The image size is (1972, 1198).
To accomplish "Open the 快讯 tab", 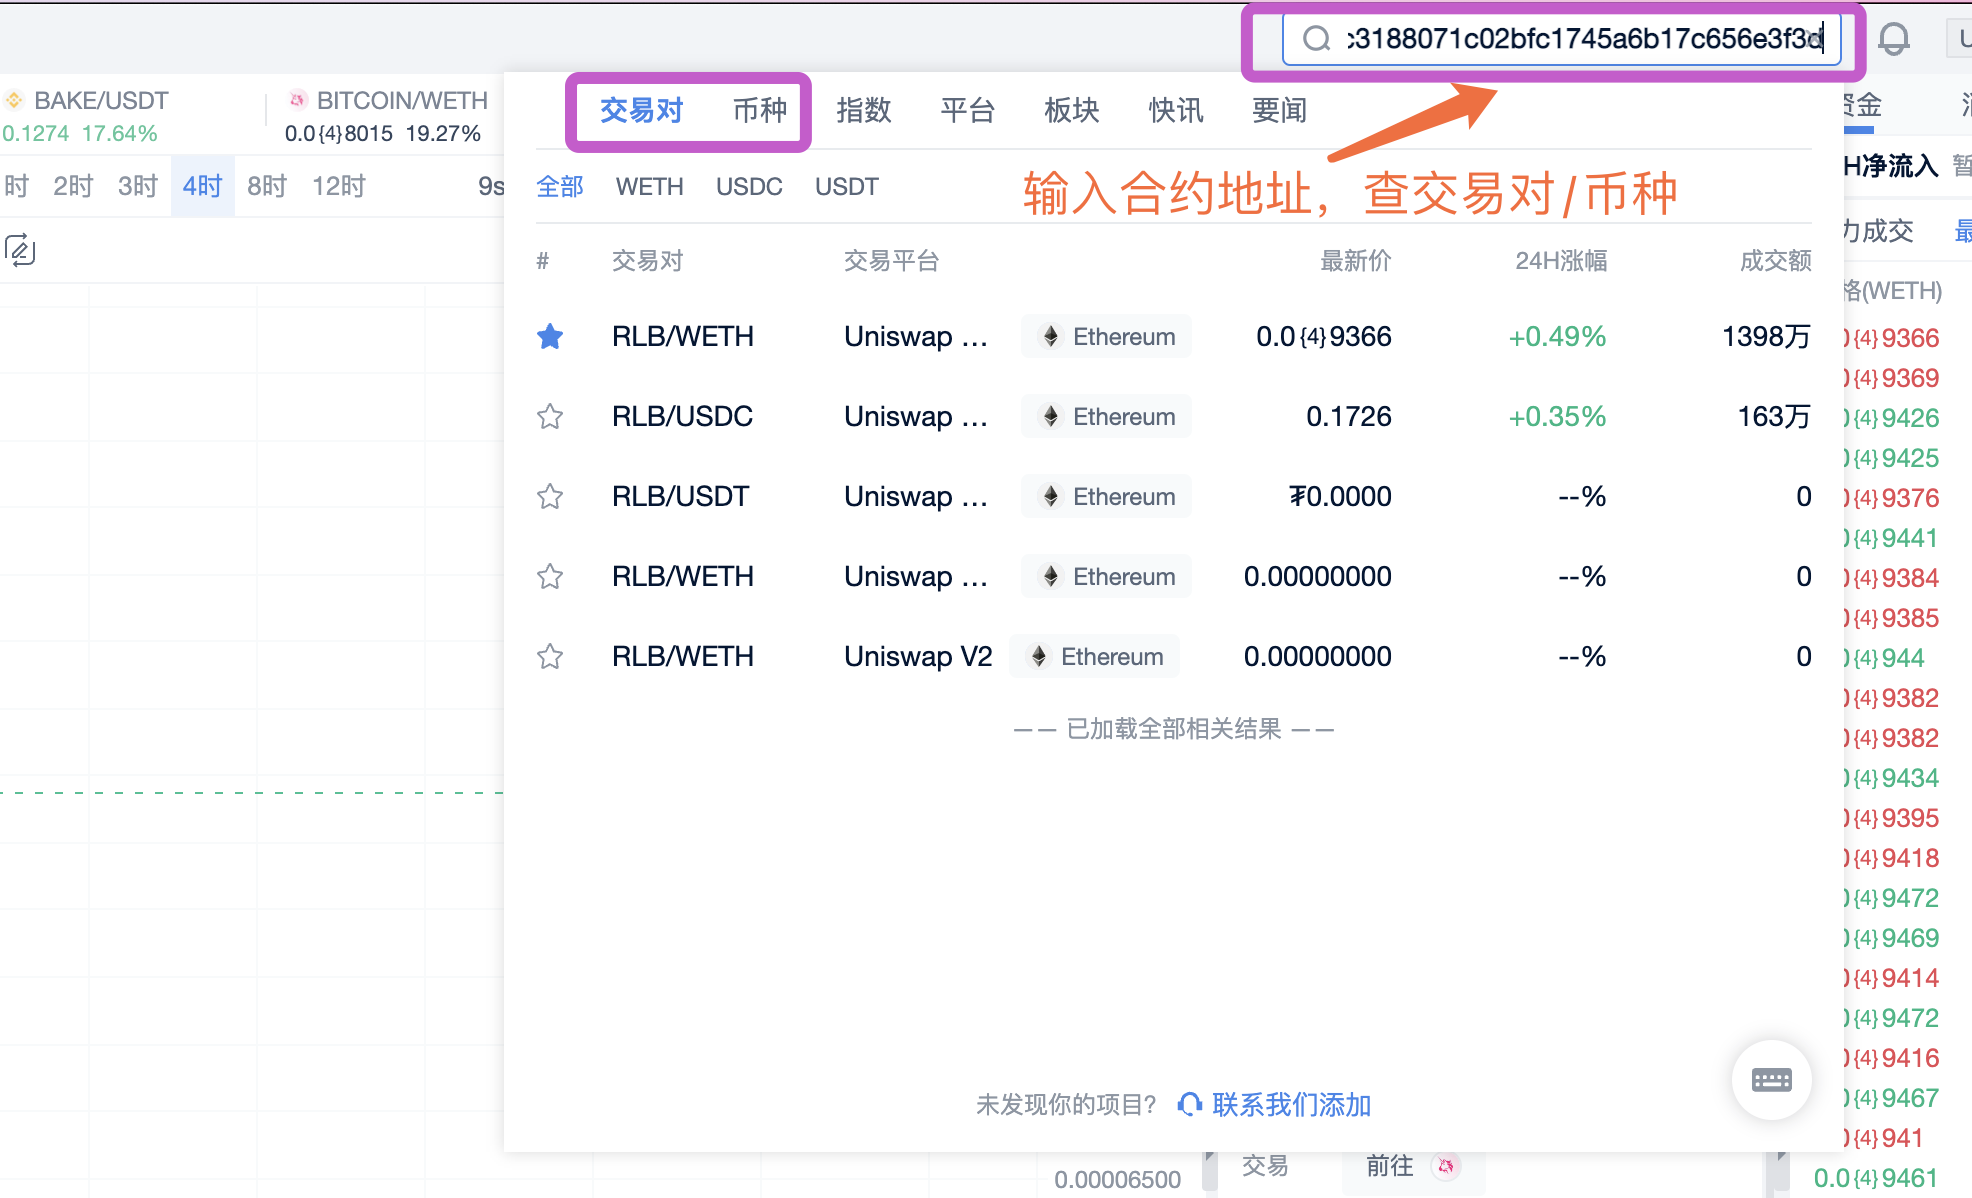I will [1176, 110].
